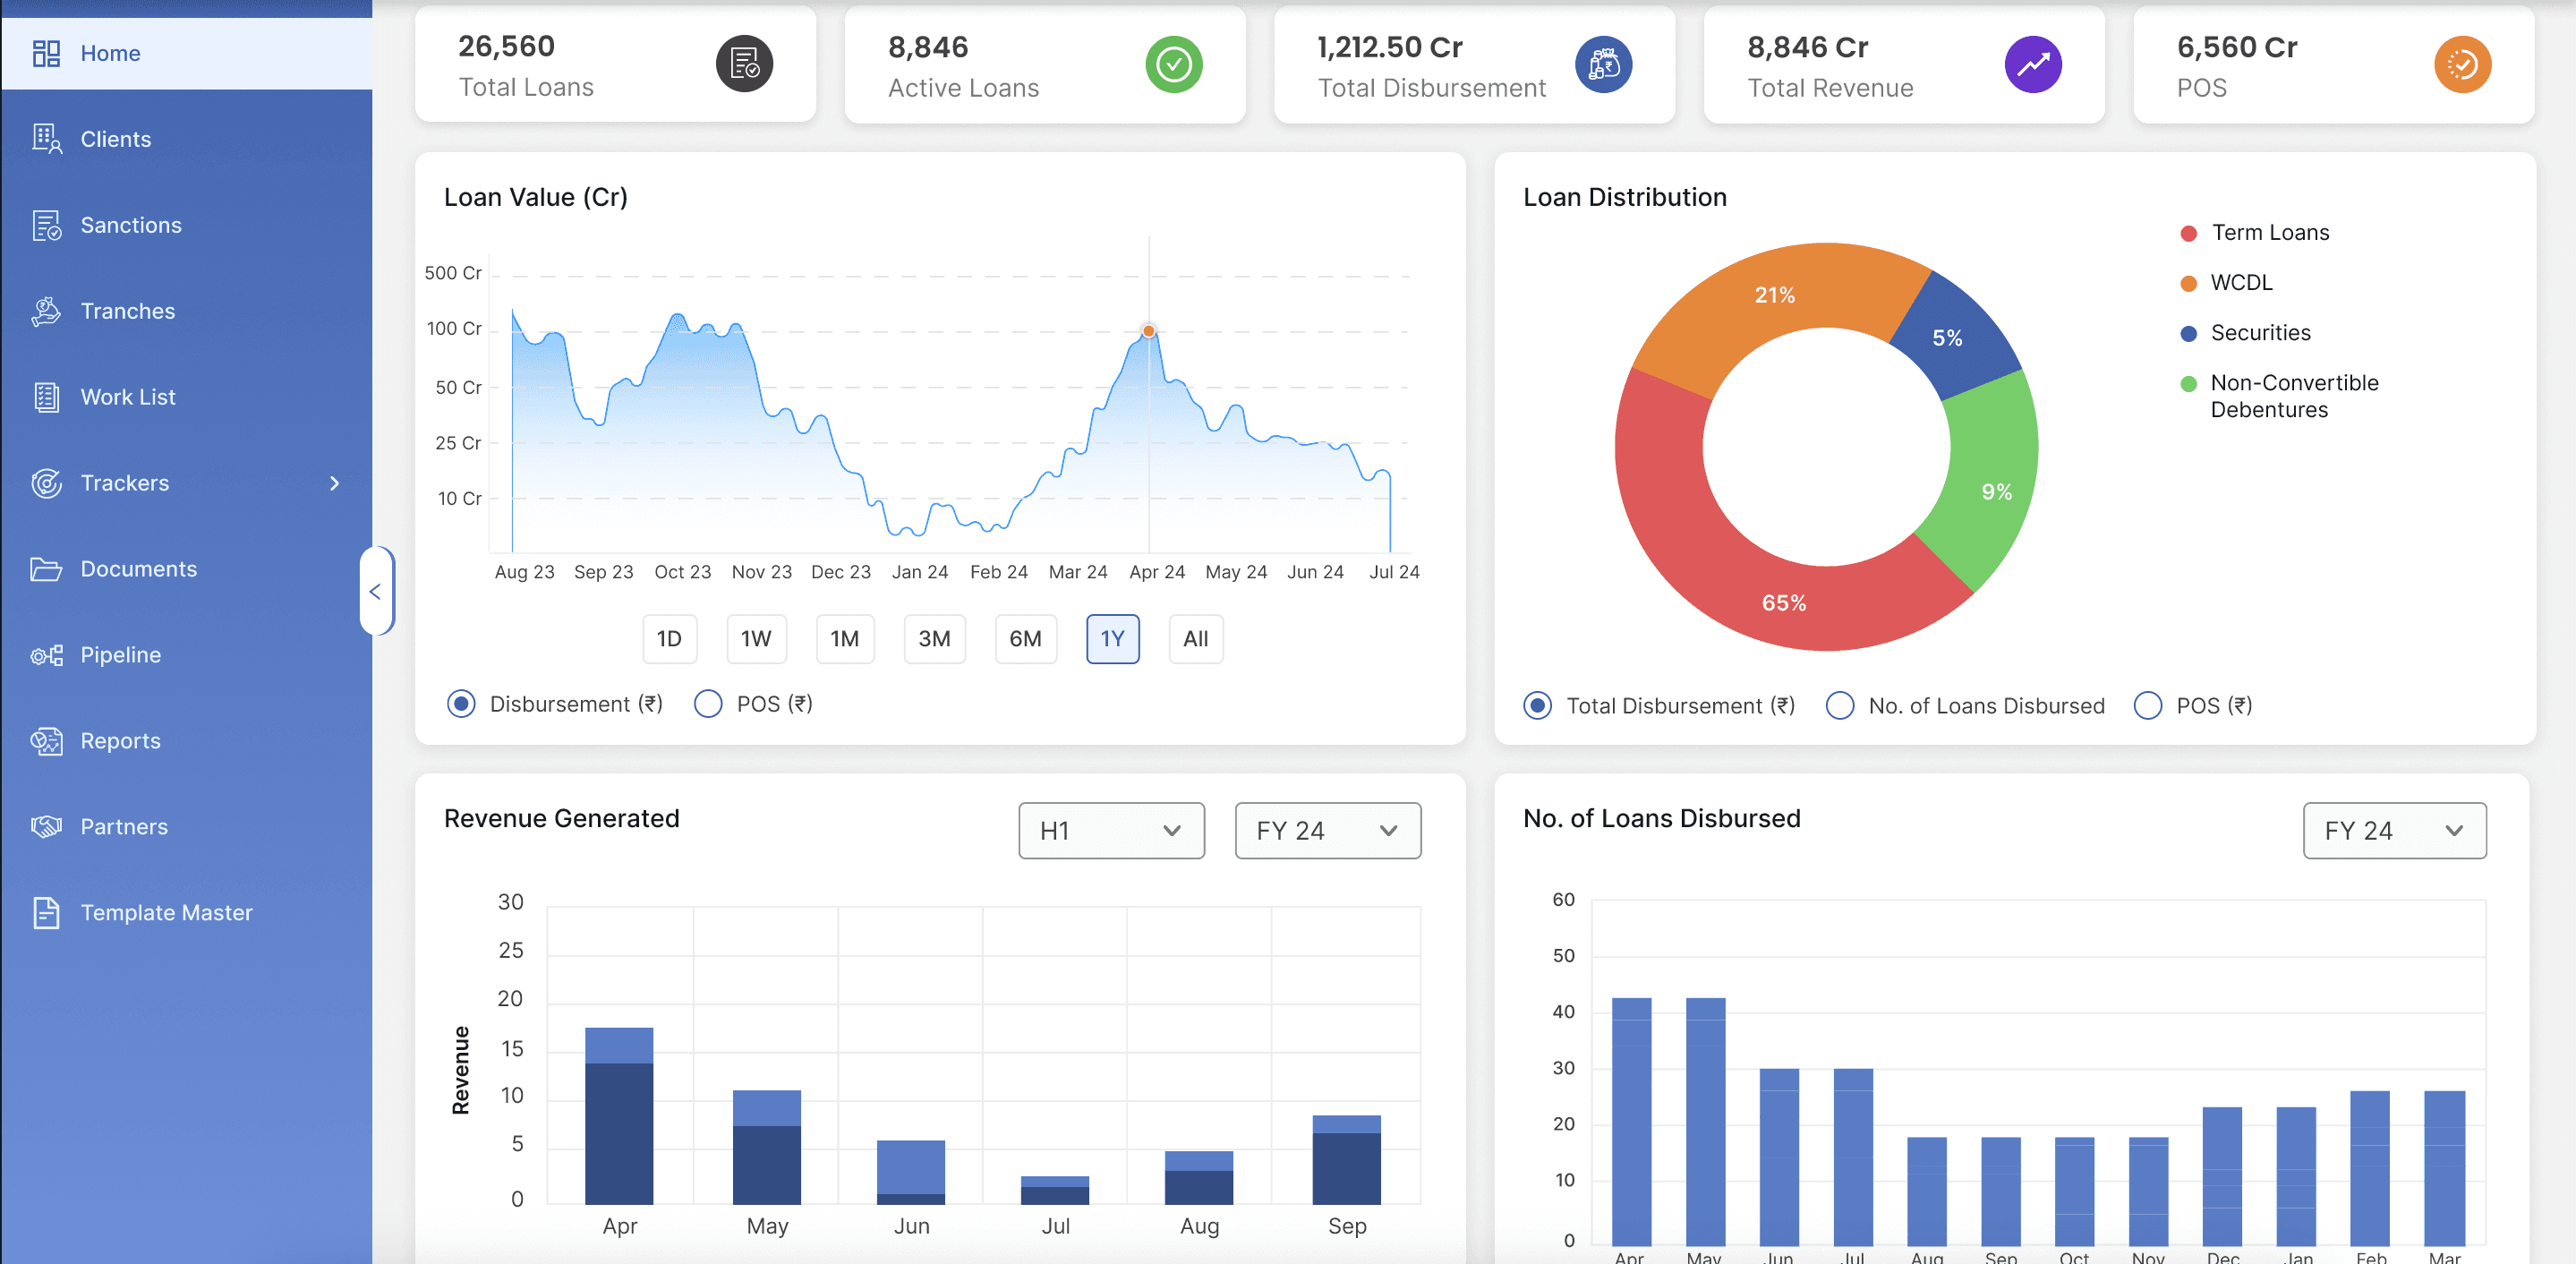Select POS (₹) radio under Loan Value
Image resolution: width=2576 pixels, height=1264 pixels.
[708, 704]
